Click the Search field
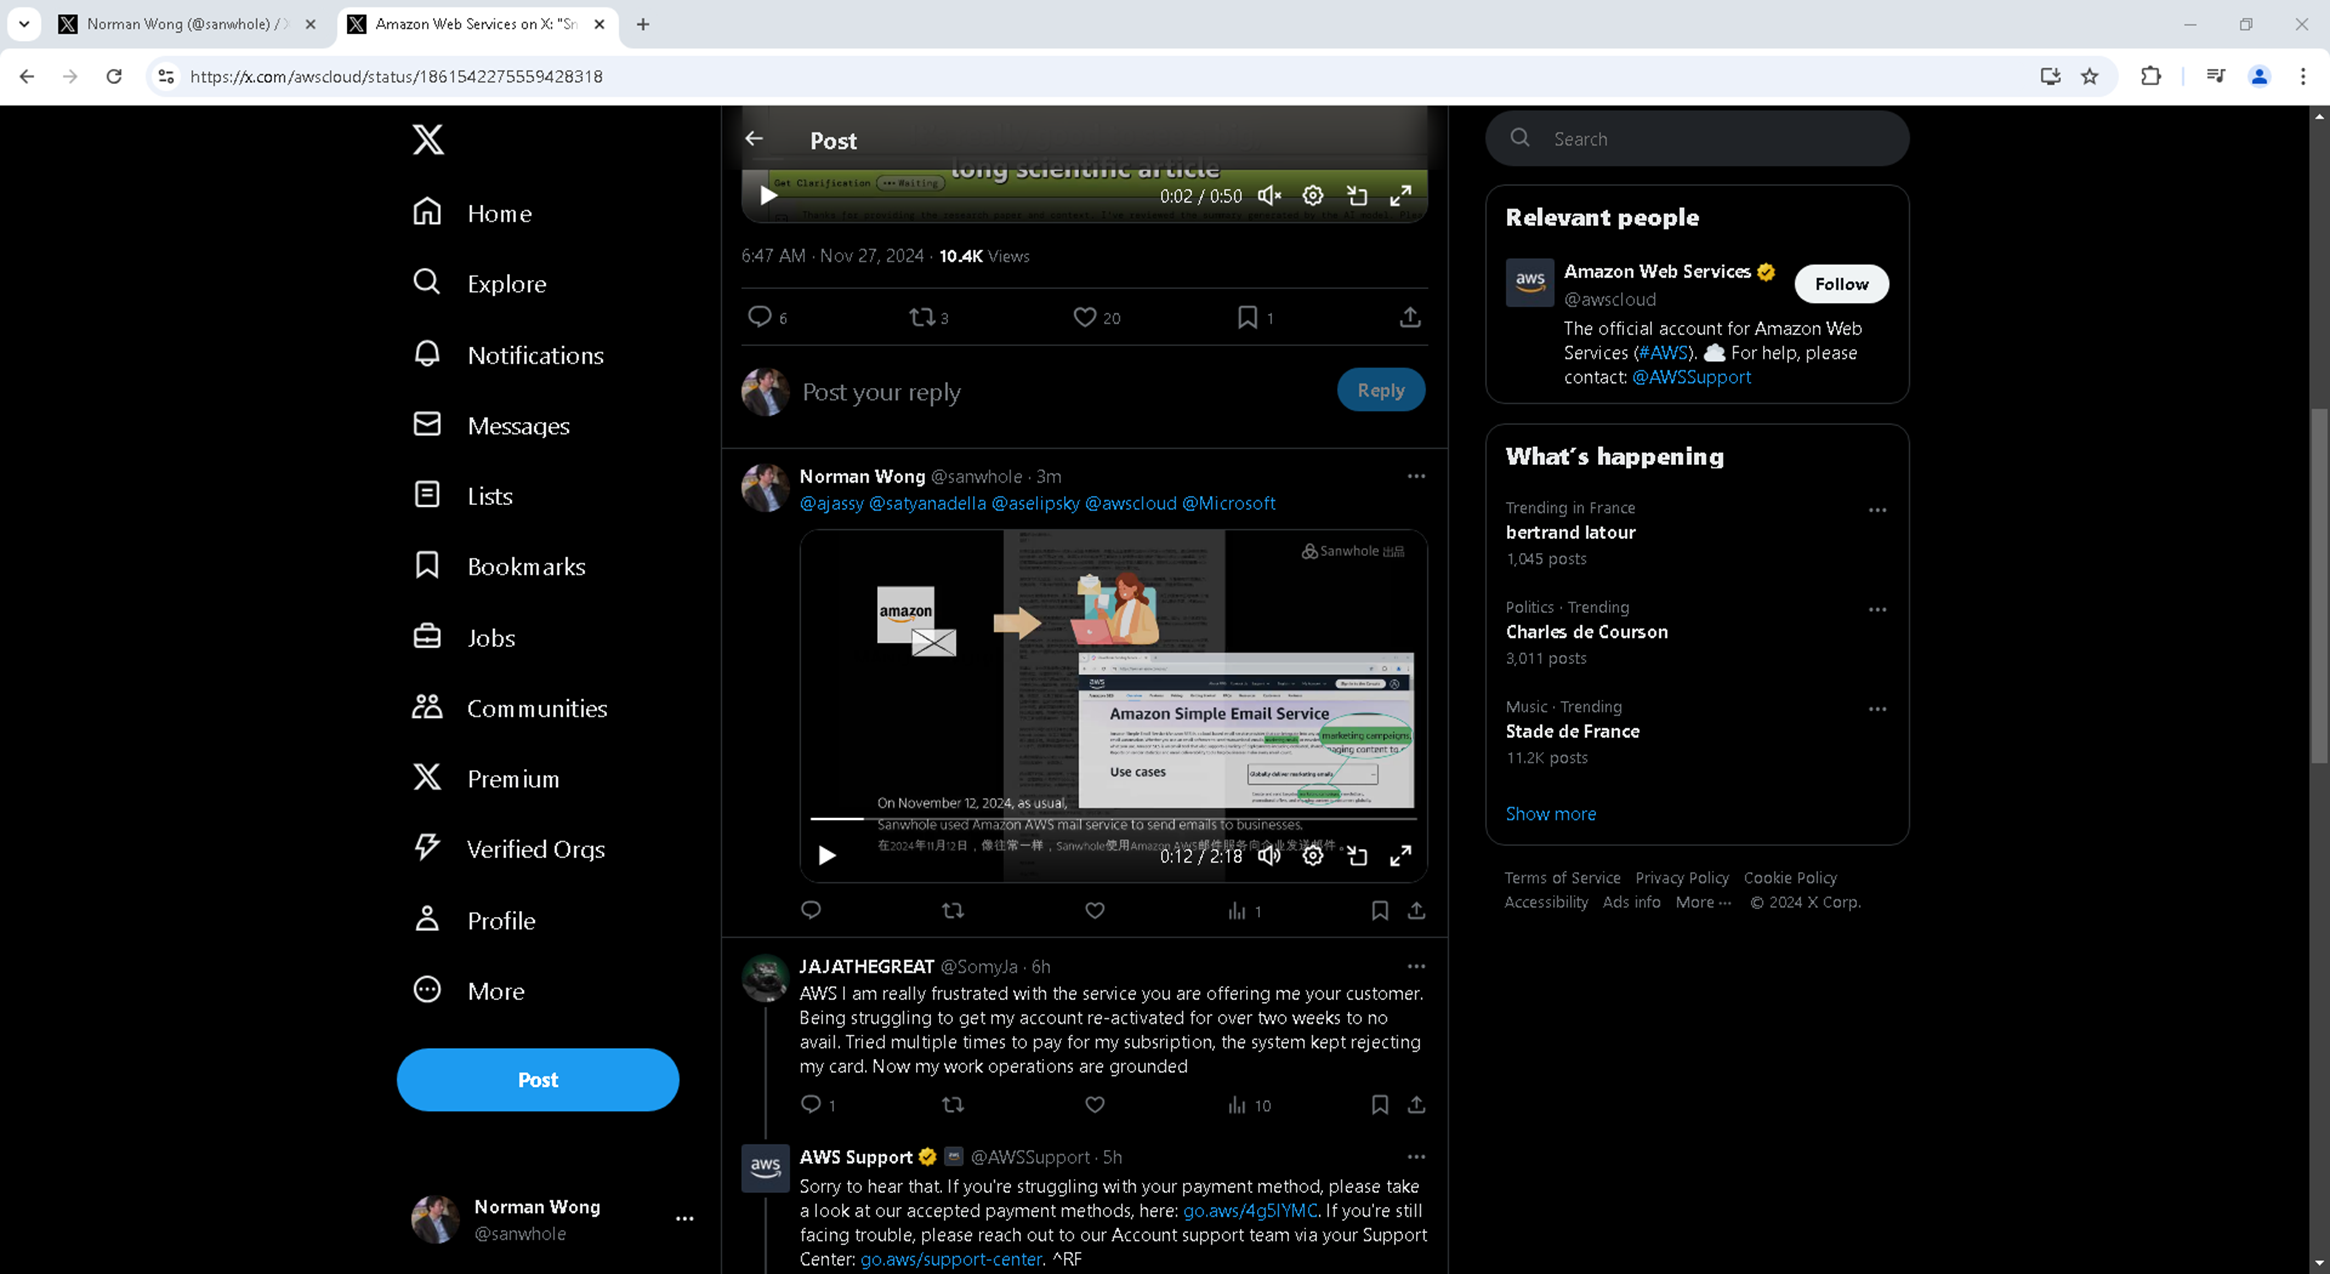 pos(1697,138)
